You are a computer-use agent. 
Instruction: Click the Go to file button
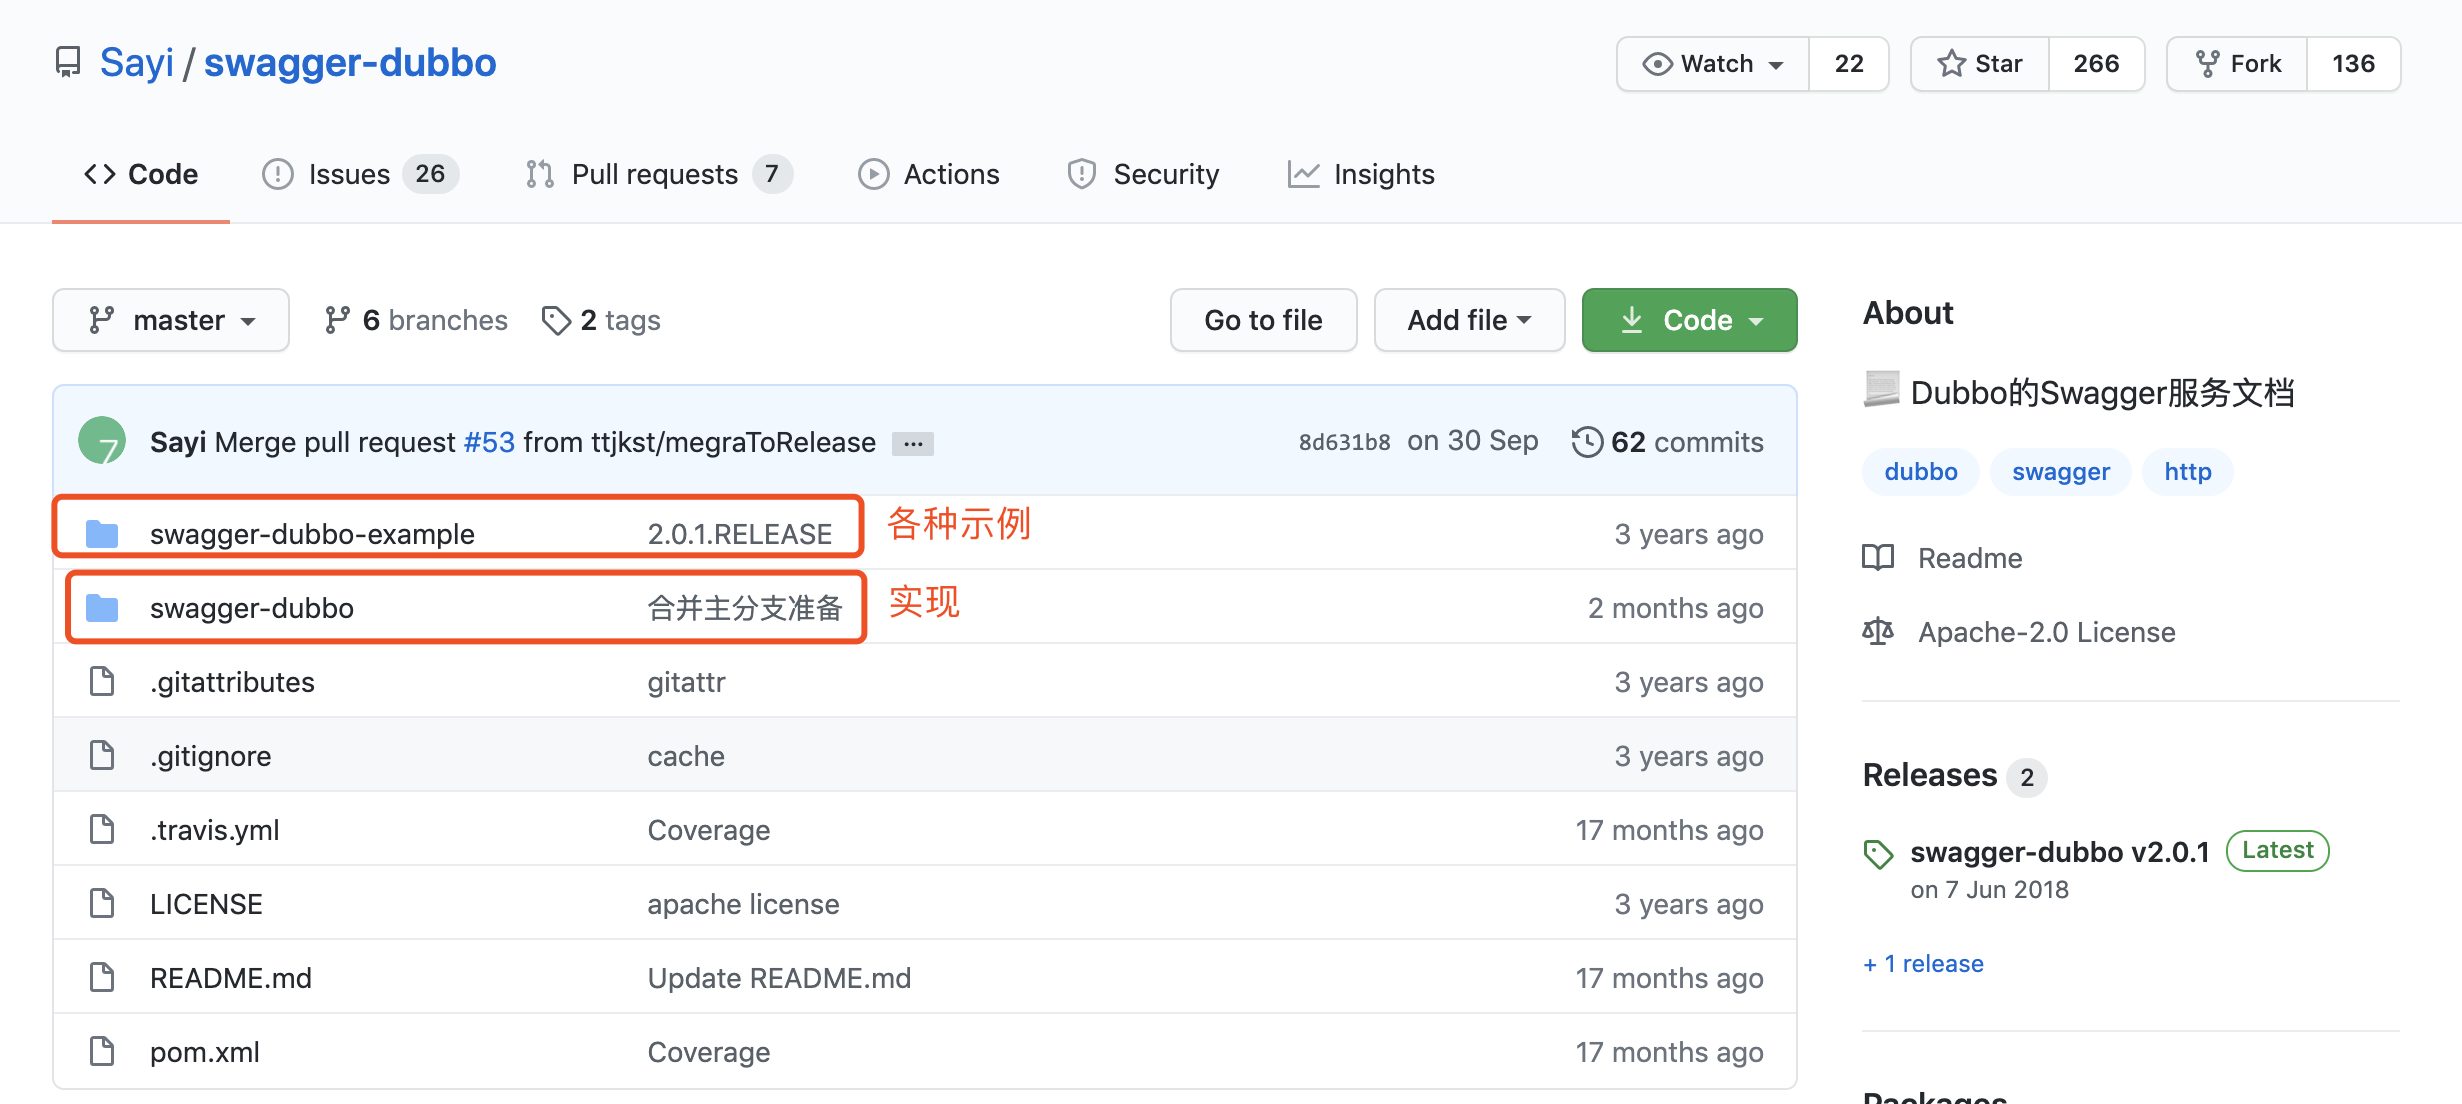pos(1263,320)
